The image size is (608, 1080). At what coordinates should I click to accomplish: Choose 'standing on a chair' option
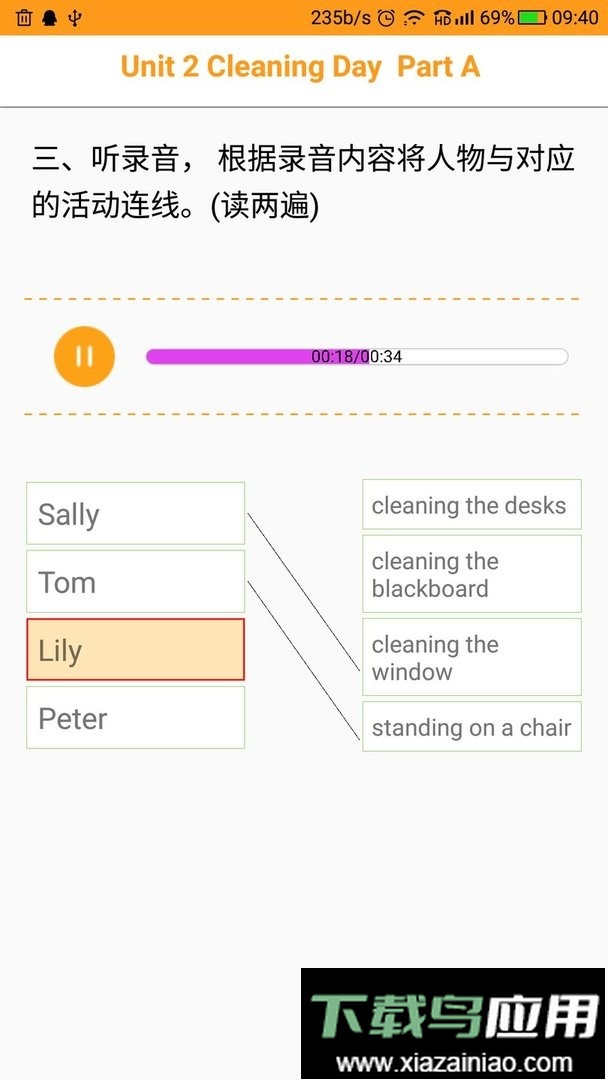coord(471,728)
